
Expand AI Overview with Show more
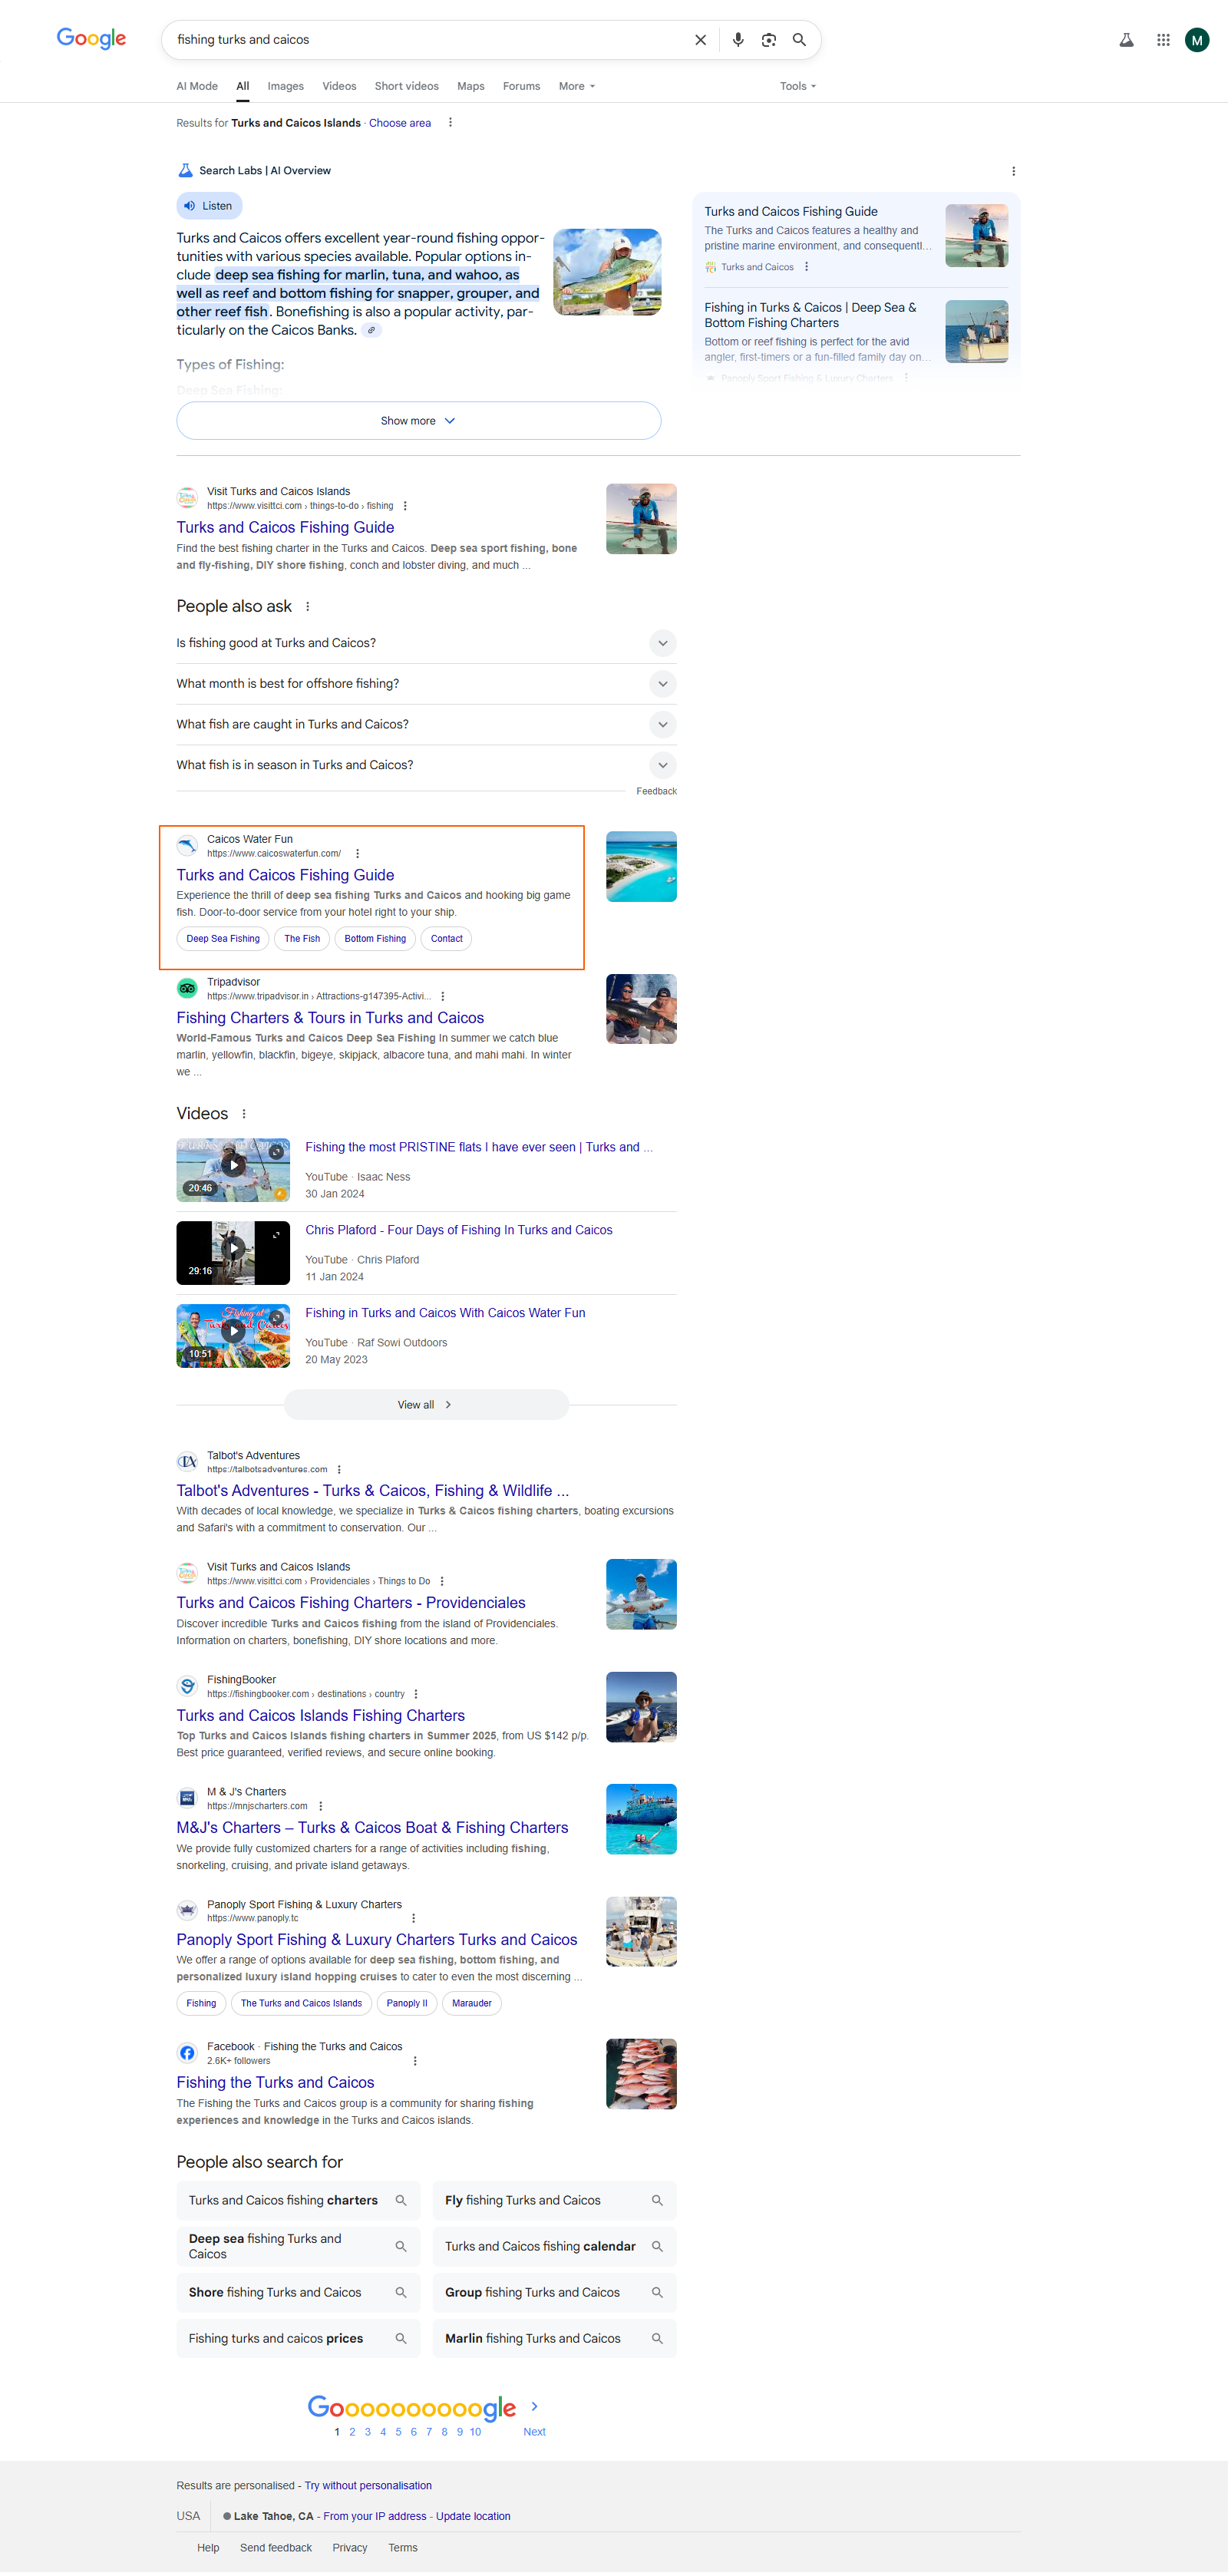(x=419, y=421)
